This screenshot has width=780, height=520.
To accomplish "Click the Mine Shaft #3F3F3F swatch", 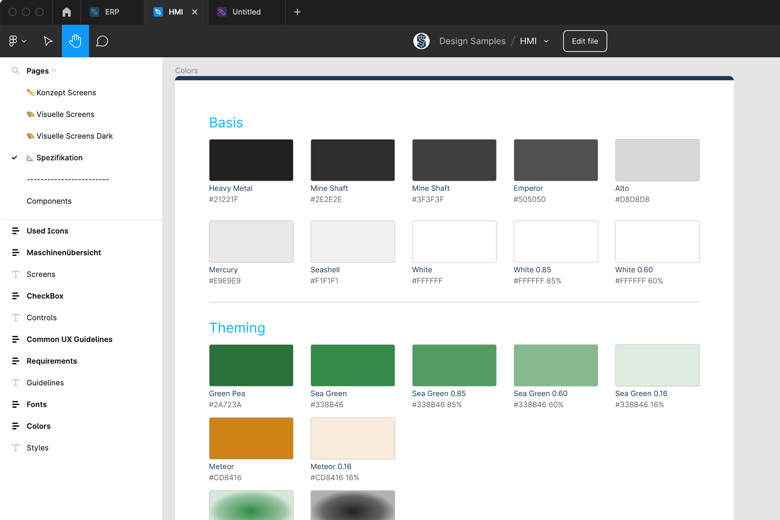I will point(454,160).
